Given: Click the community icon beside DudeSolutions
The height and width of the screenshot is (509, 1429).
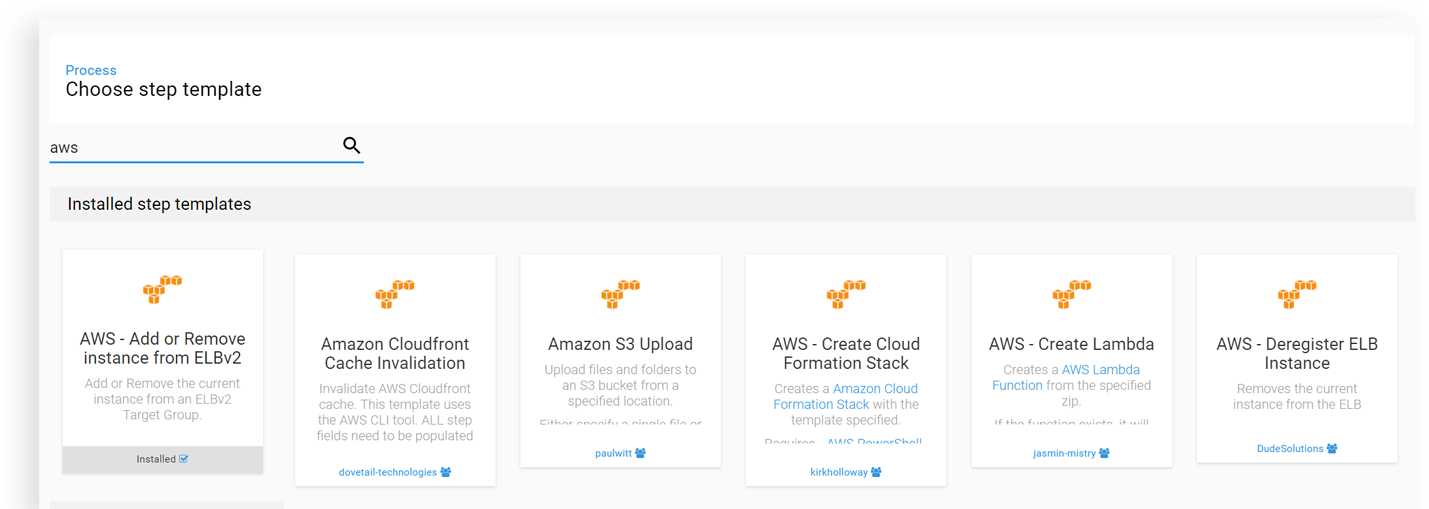Looking at the screenshot, I should click(x=1332, y=449).
